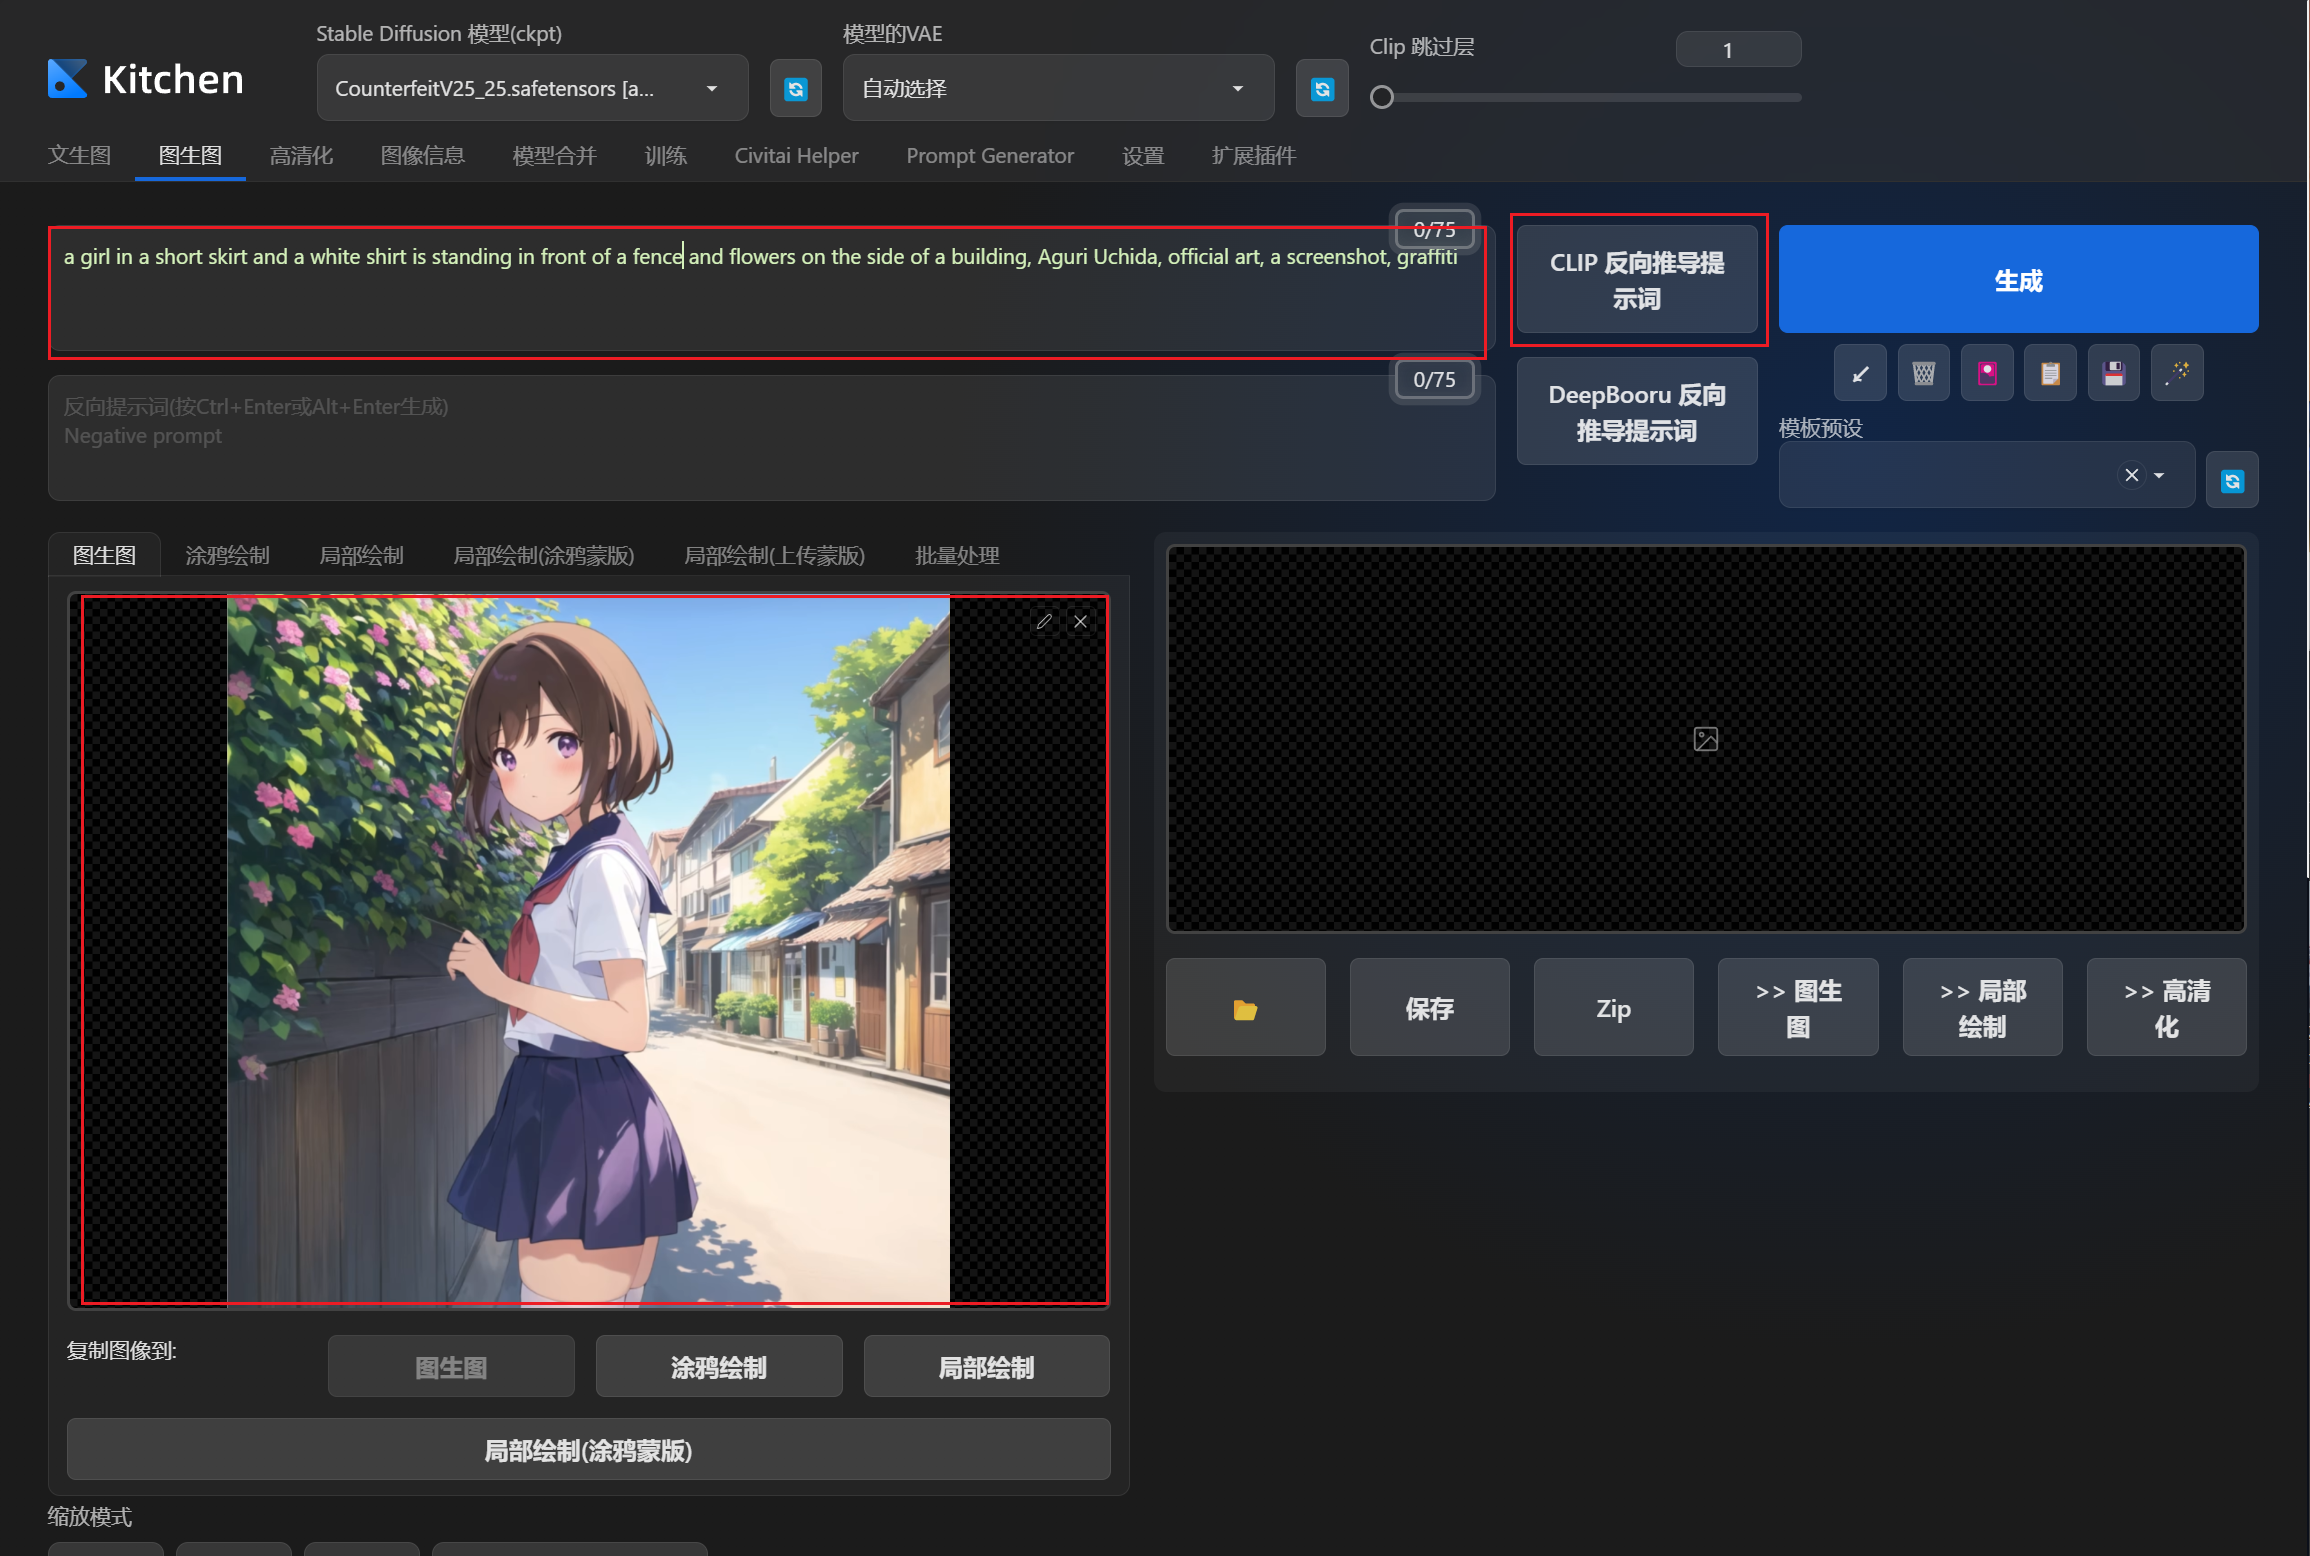
Task: Open extra networks with the pink card icon
Action: coord(1987,374)
